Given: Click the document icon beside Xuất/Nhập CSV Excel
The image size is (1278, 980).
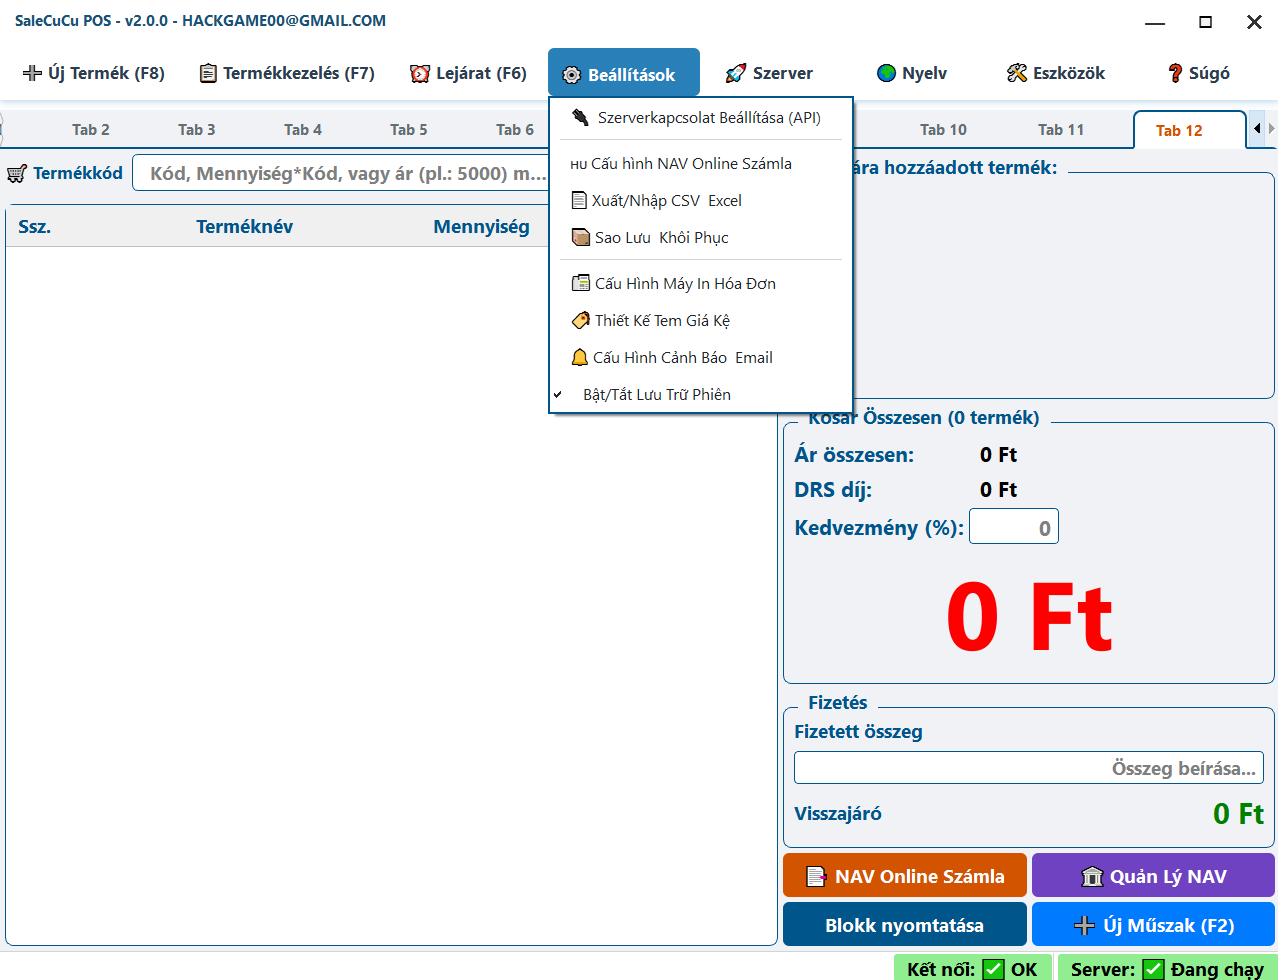Looking at the screenshot, I should (579, 201).
